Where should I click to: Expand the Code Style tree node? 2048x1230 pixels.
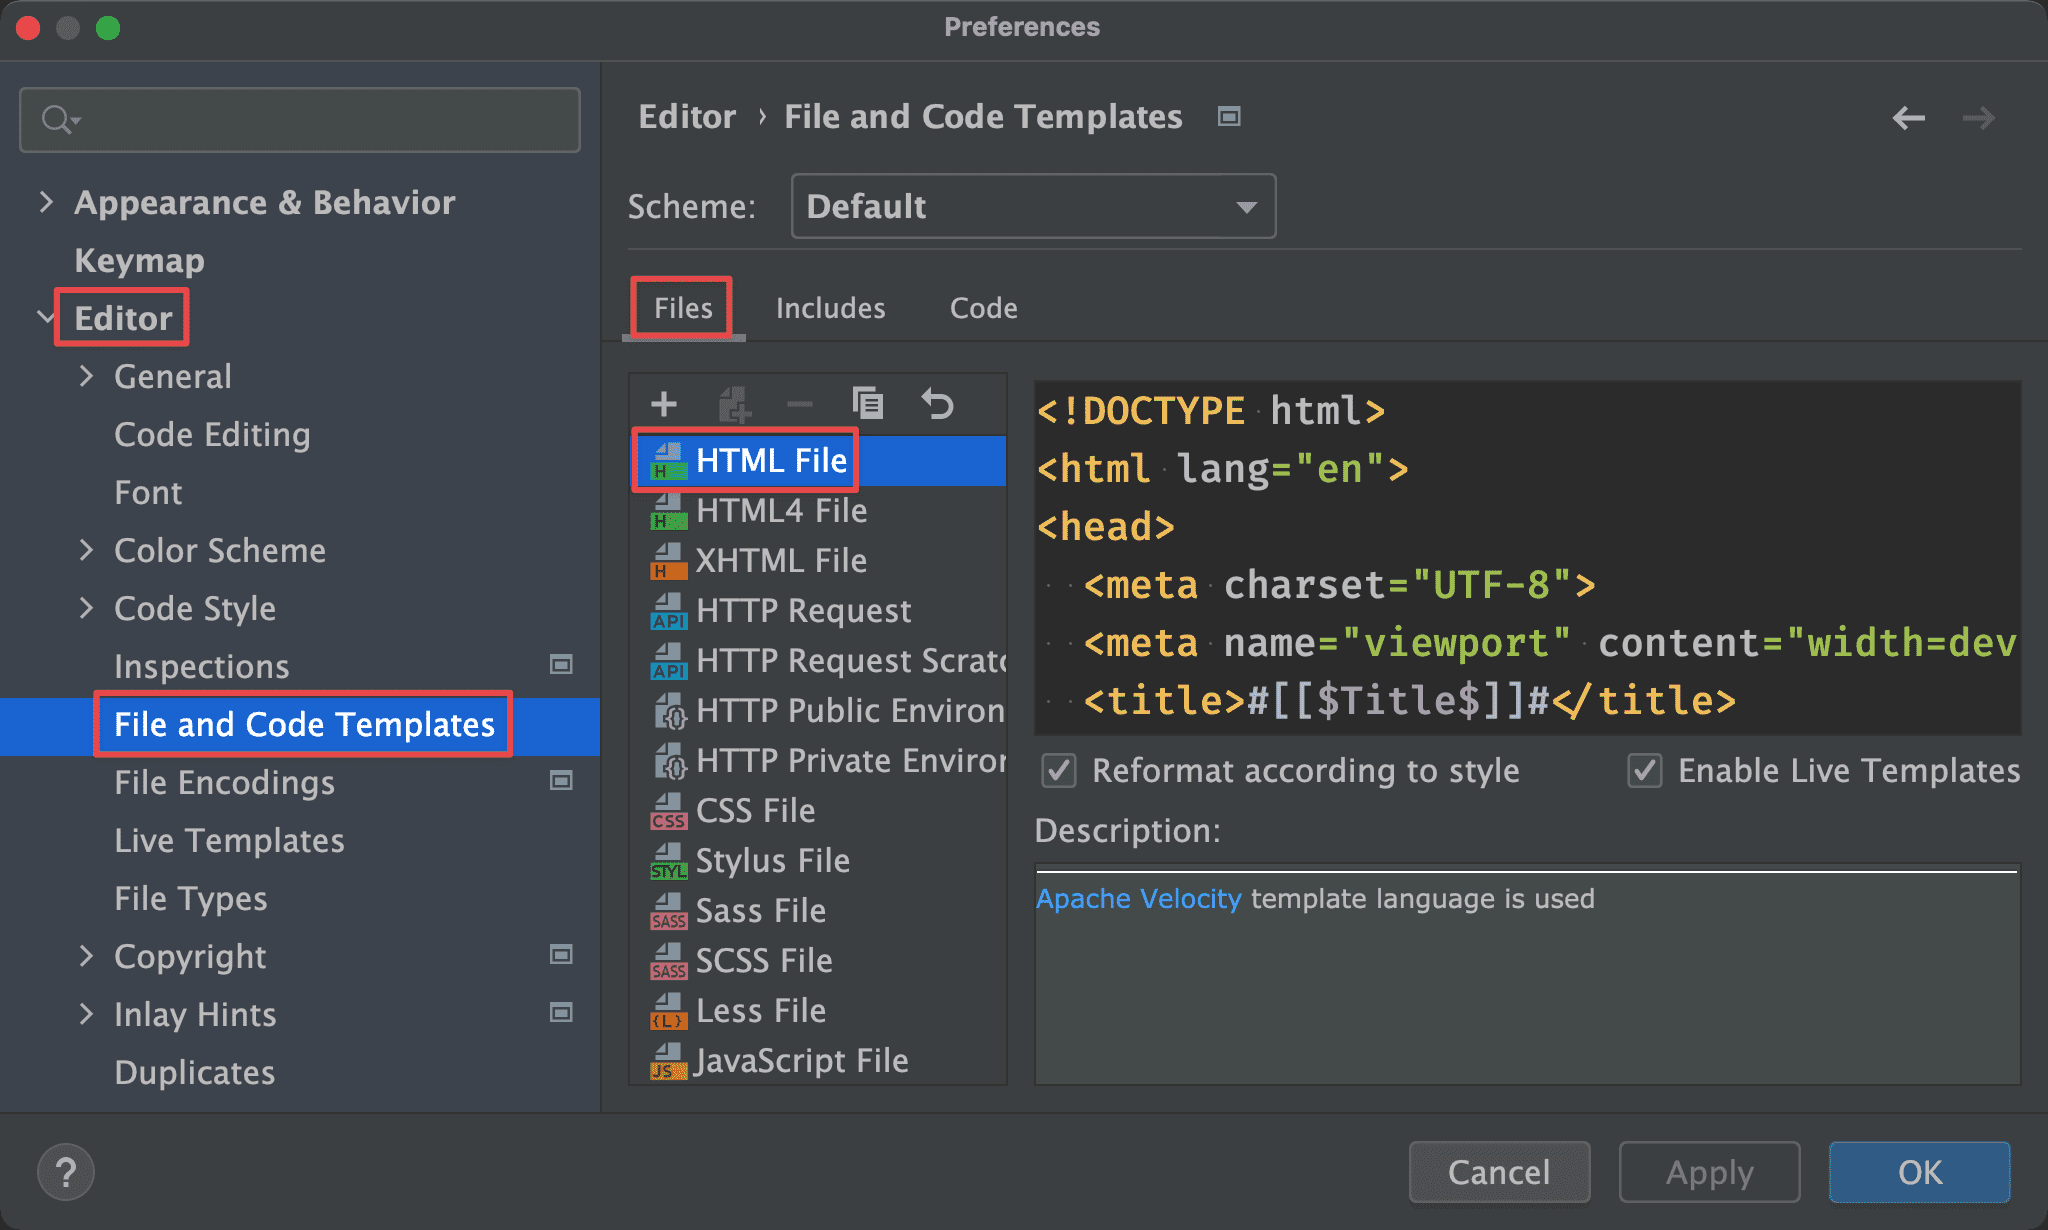tap(86, 608)
